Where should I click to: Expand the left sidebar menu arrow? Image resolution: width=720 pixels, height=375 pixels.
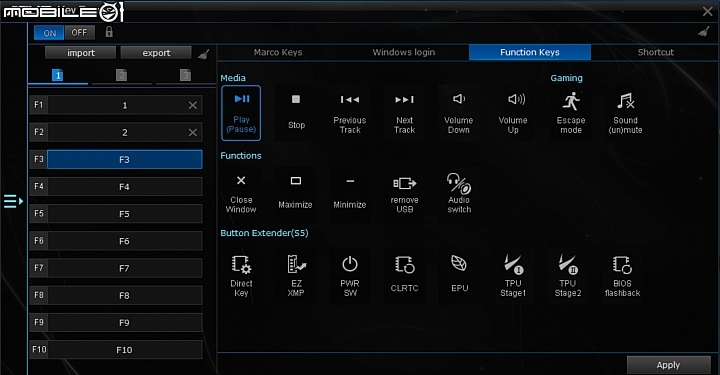pos(13,201)
